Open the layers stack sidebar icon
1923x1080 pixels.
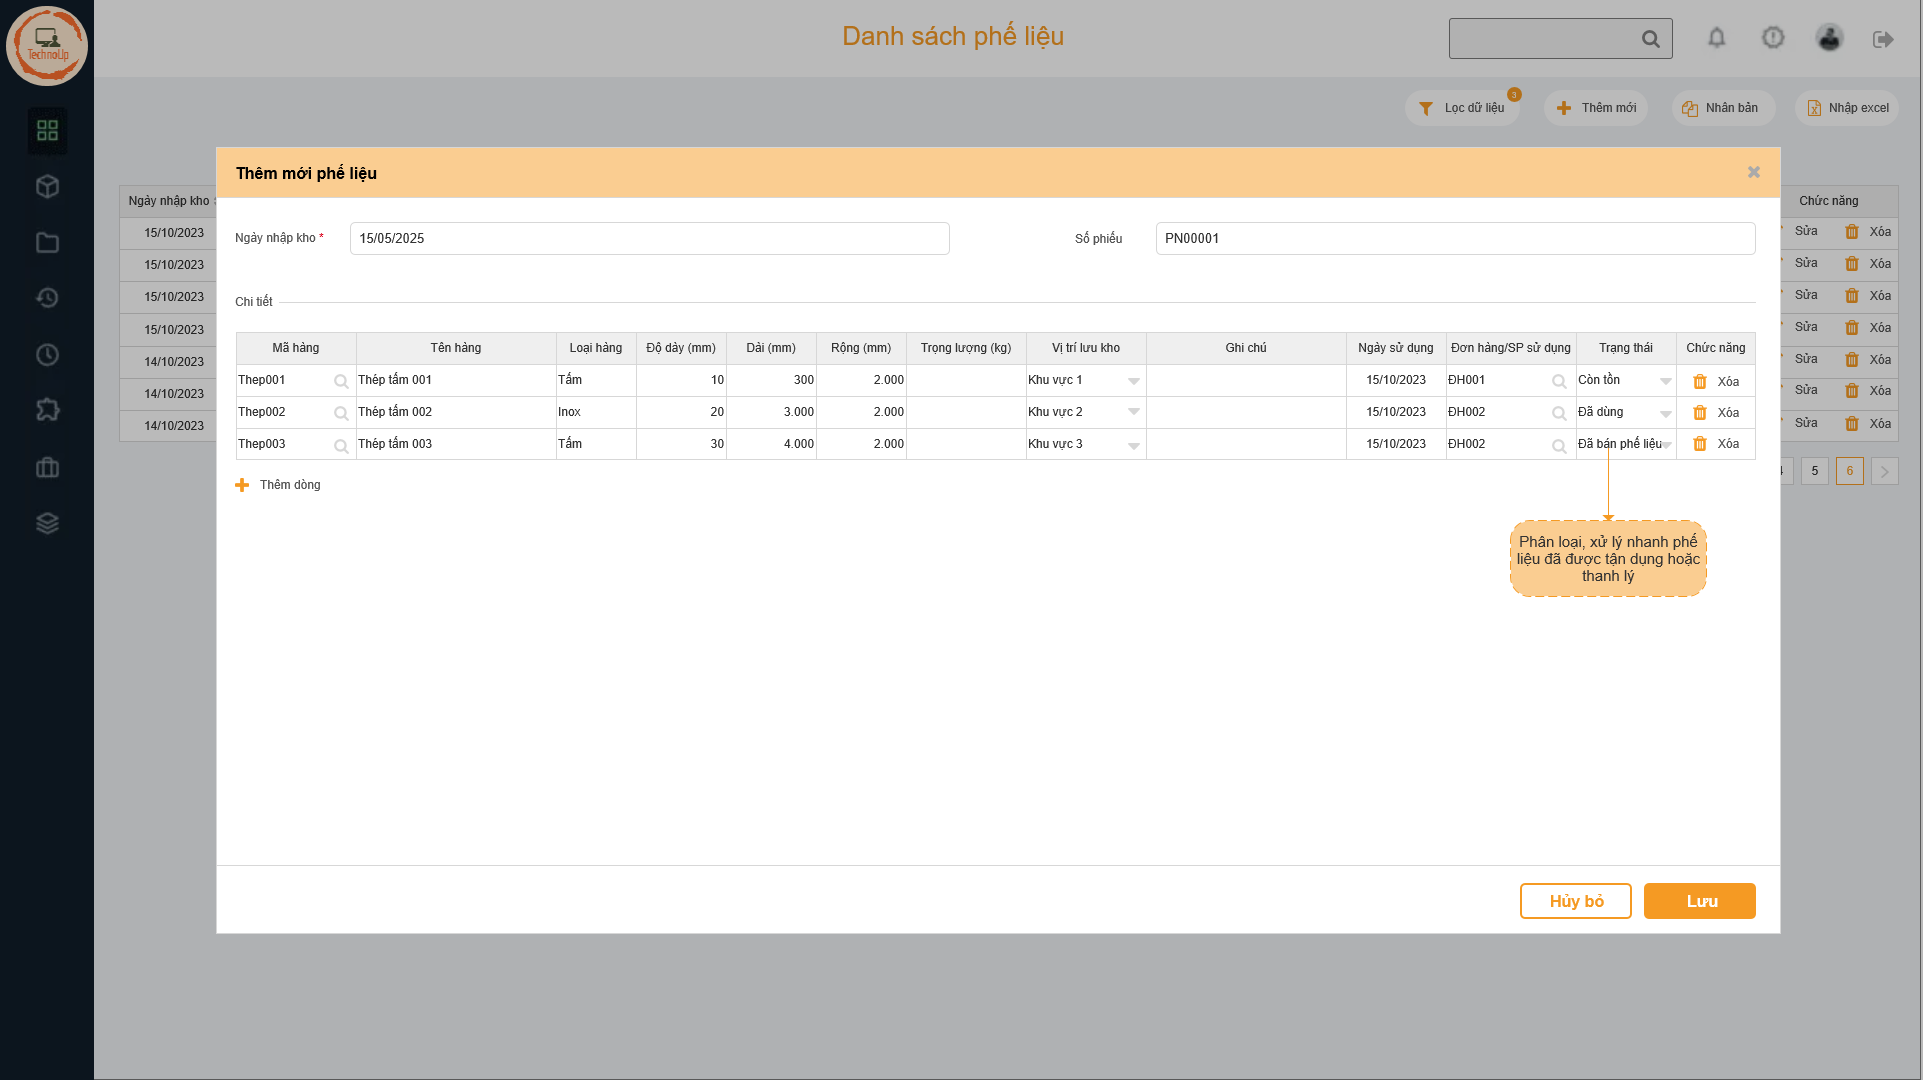[x=47, y=523]
